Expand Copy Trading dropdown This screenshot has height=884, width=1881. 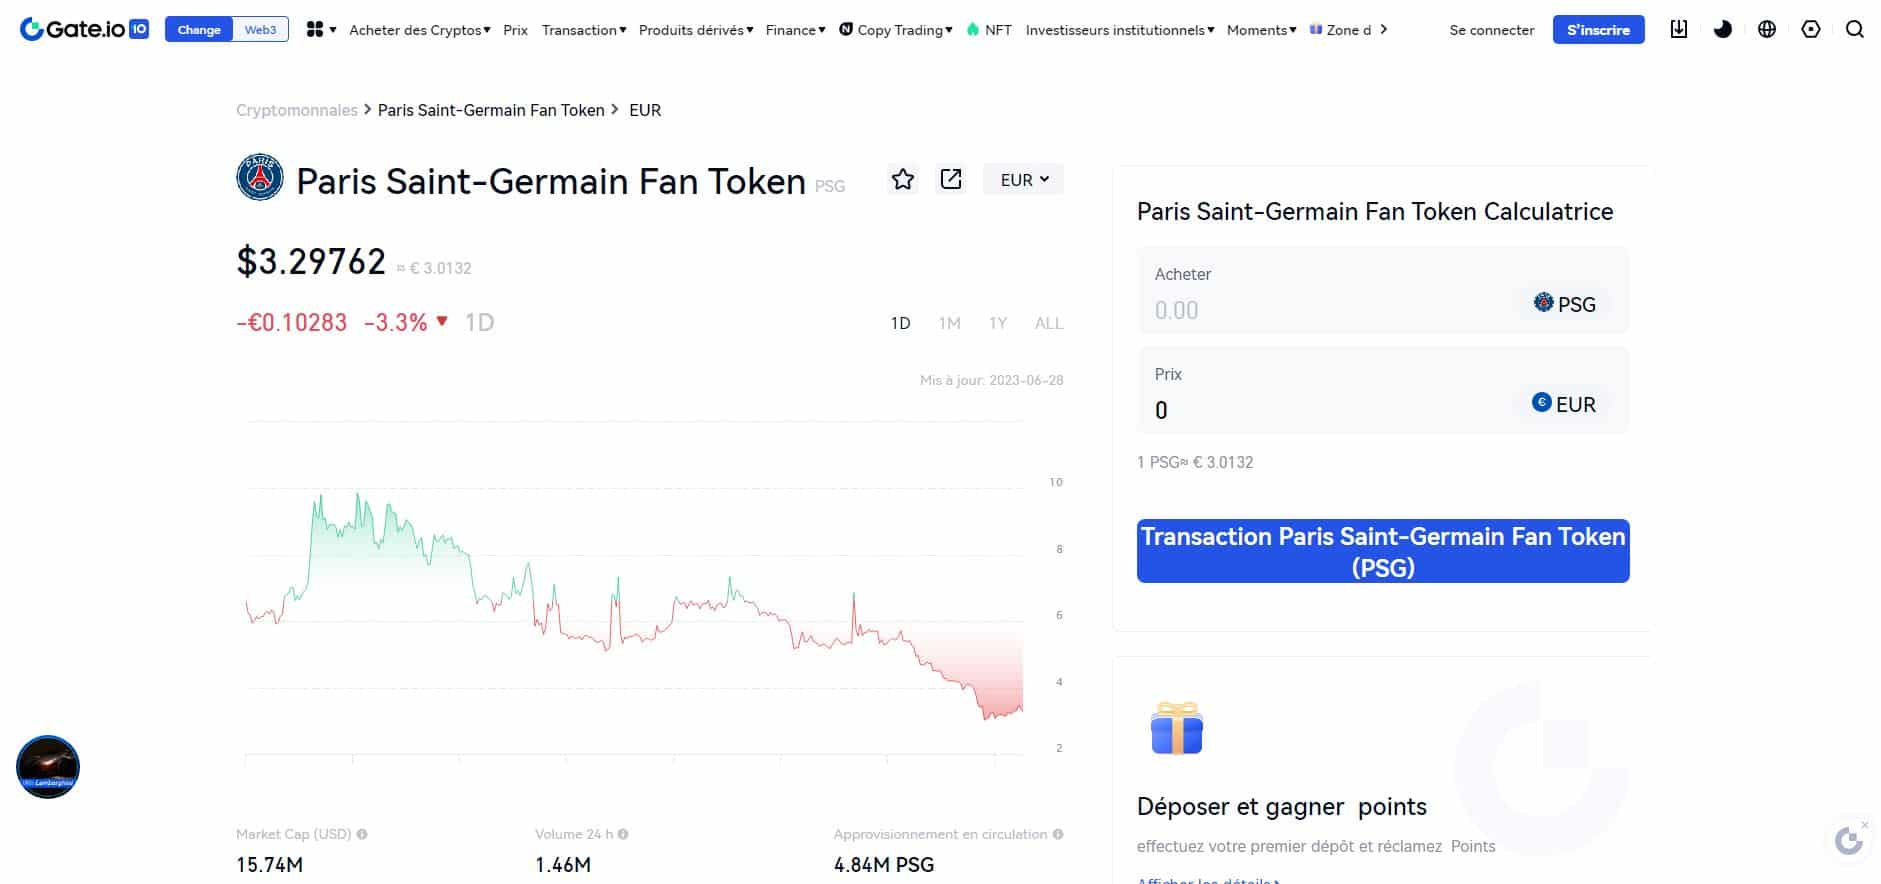(896, 30)
